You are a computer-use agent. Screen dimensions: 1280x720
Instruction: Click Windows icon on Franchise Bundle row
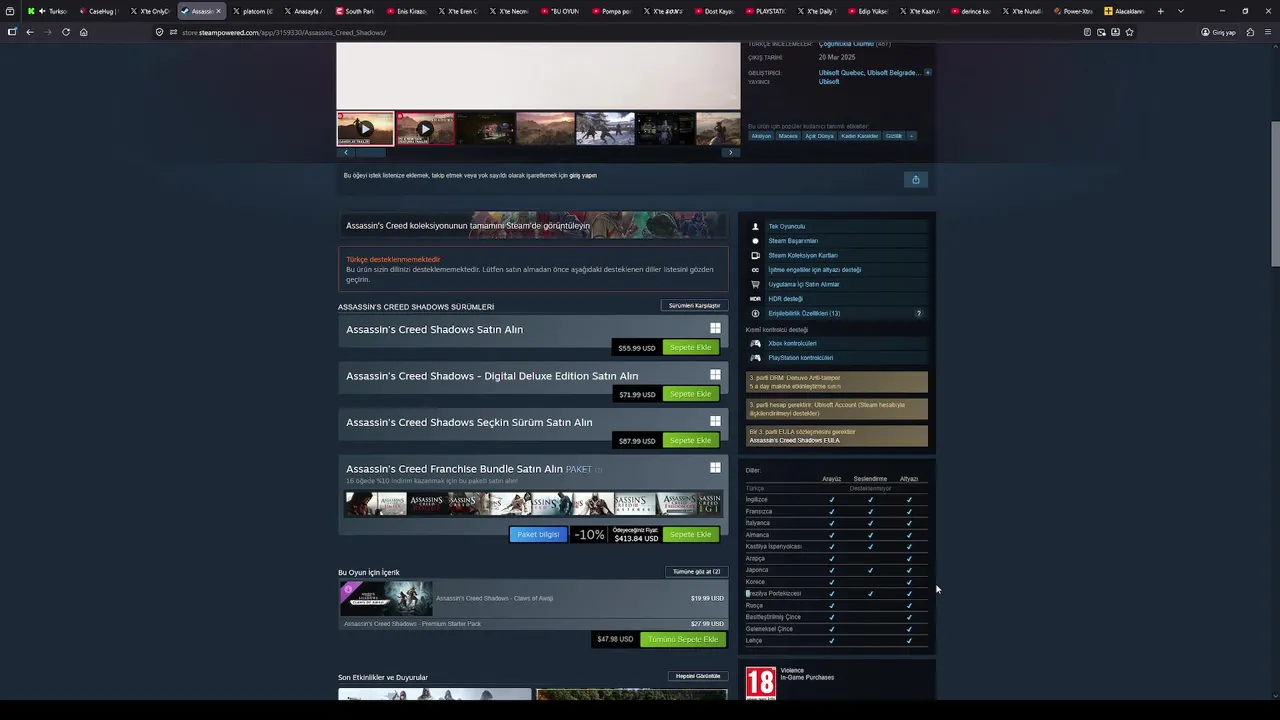[x=715, y=467]
